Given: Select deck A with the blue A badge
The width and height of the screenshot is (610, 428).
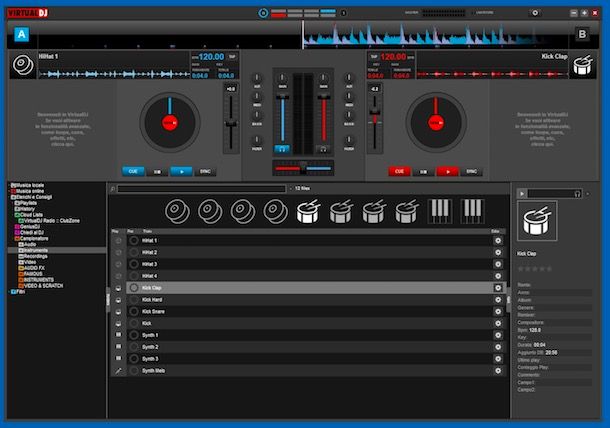Looking at the screenshot, I should point(22,34).
